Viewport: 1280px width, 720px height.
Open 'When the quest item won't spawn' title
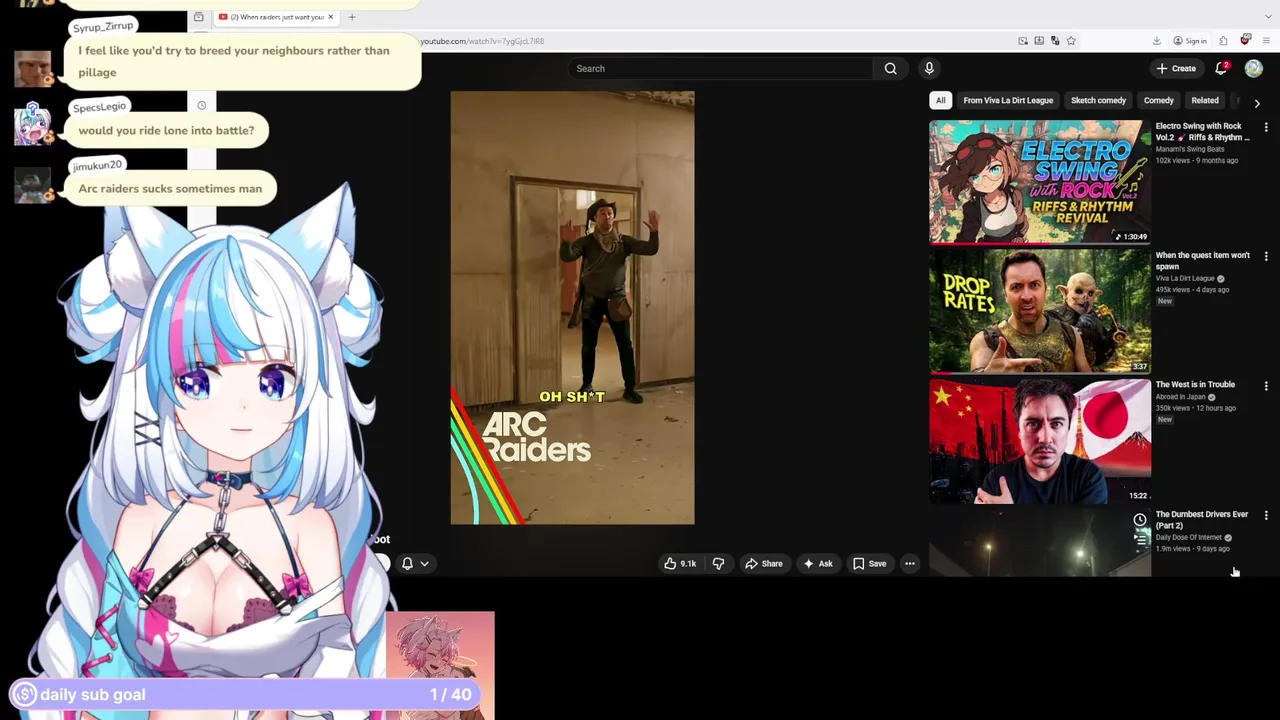tap(1203, 261)
